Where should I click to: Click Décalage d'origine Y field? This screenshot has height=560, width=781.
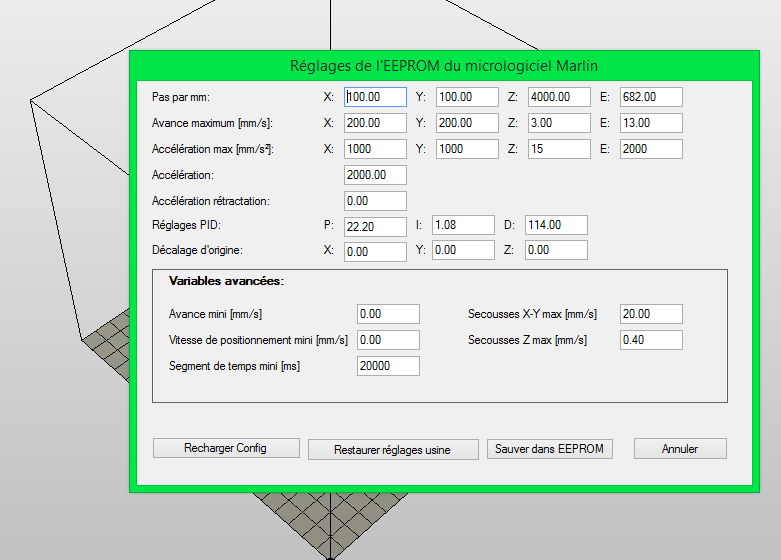click(463, 250)
